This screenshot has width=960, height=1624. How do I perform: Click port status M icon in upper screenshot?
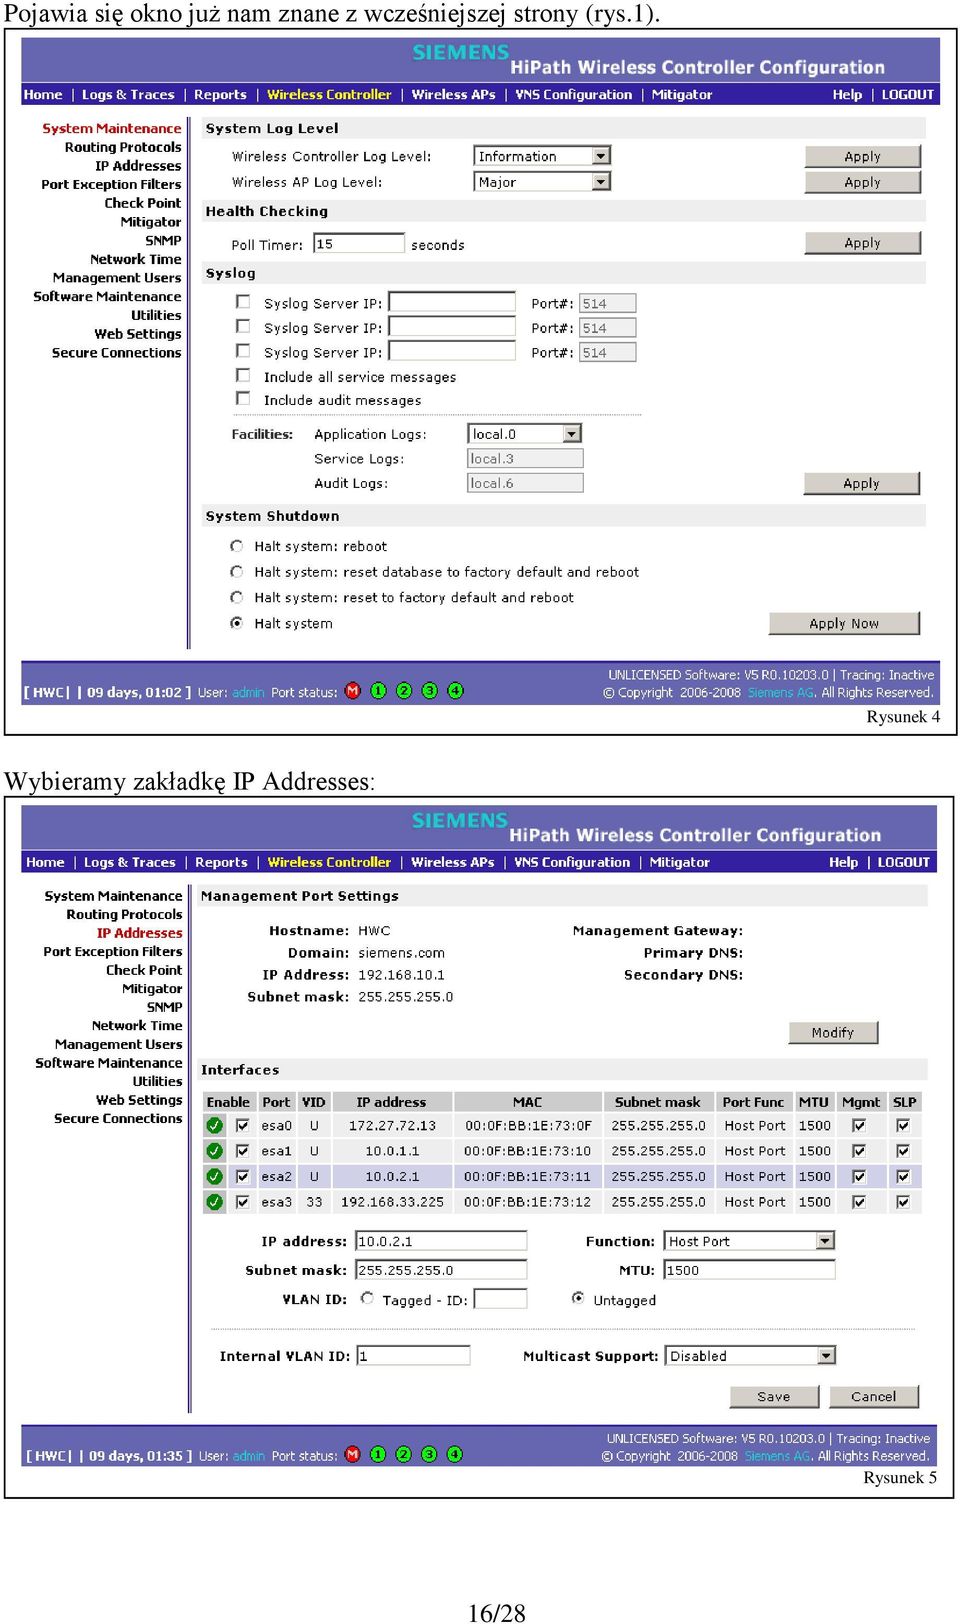tap(352, 690)
